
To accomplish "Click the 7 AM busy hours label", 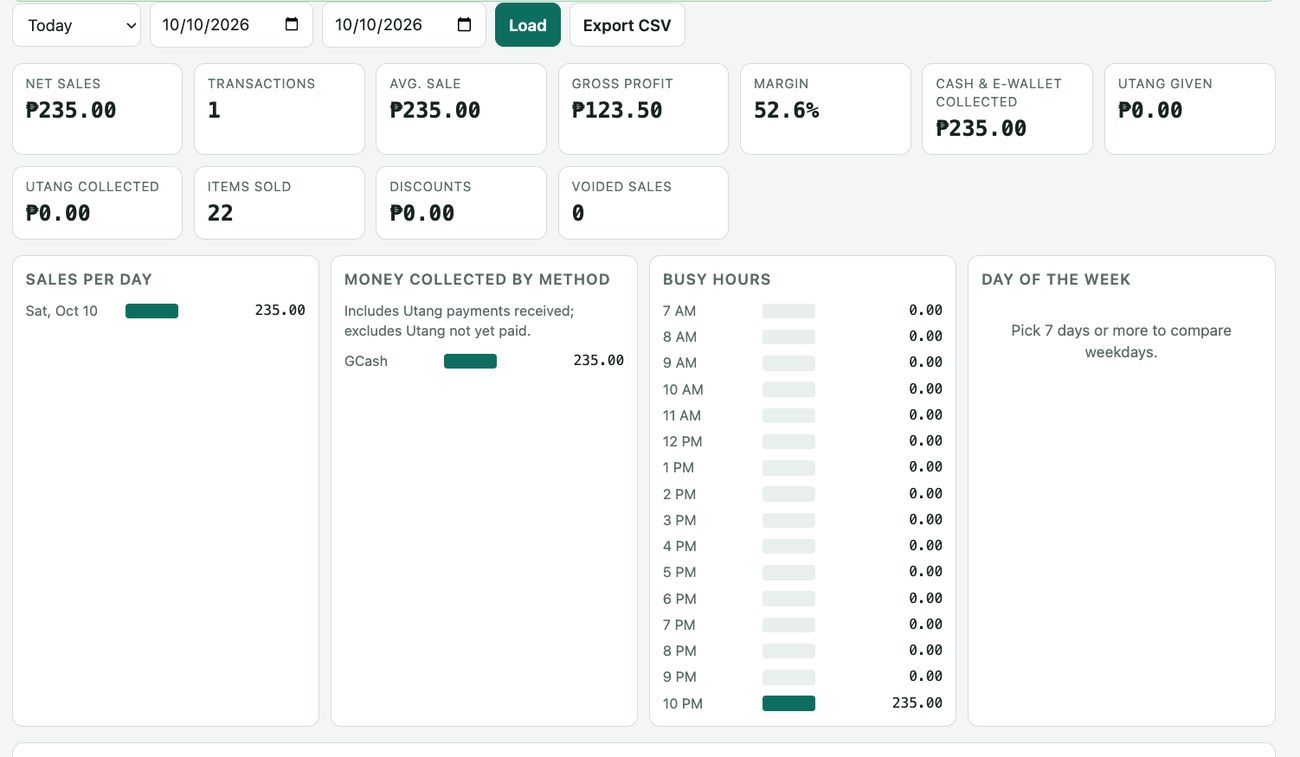I will pos(680,311).
